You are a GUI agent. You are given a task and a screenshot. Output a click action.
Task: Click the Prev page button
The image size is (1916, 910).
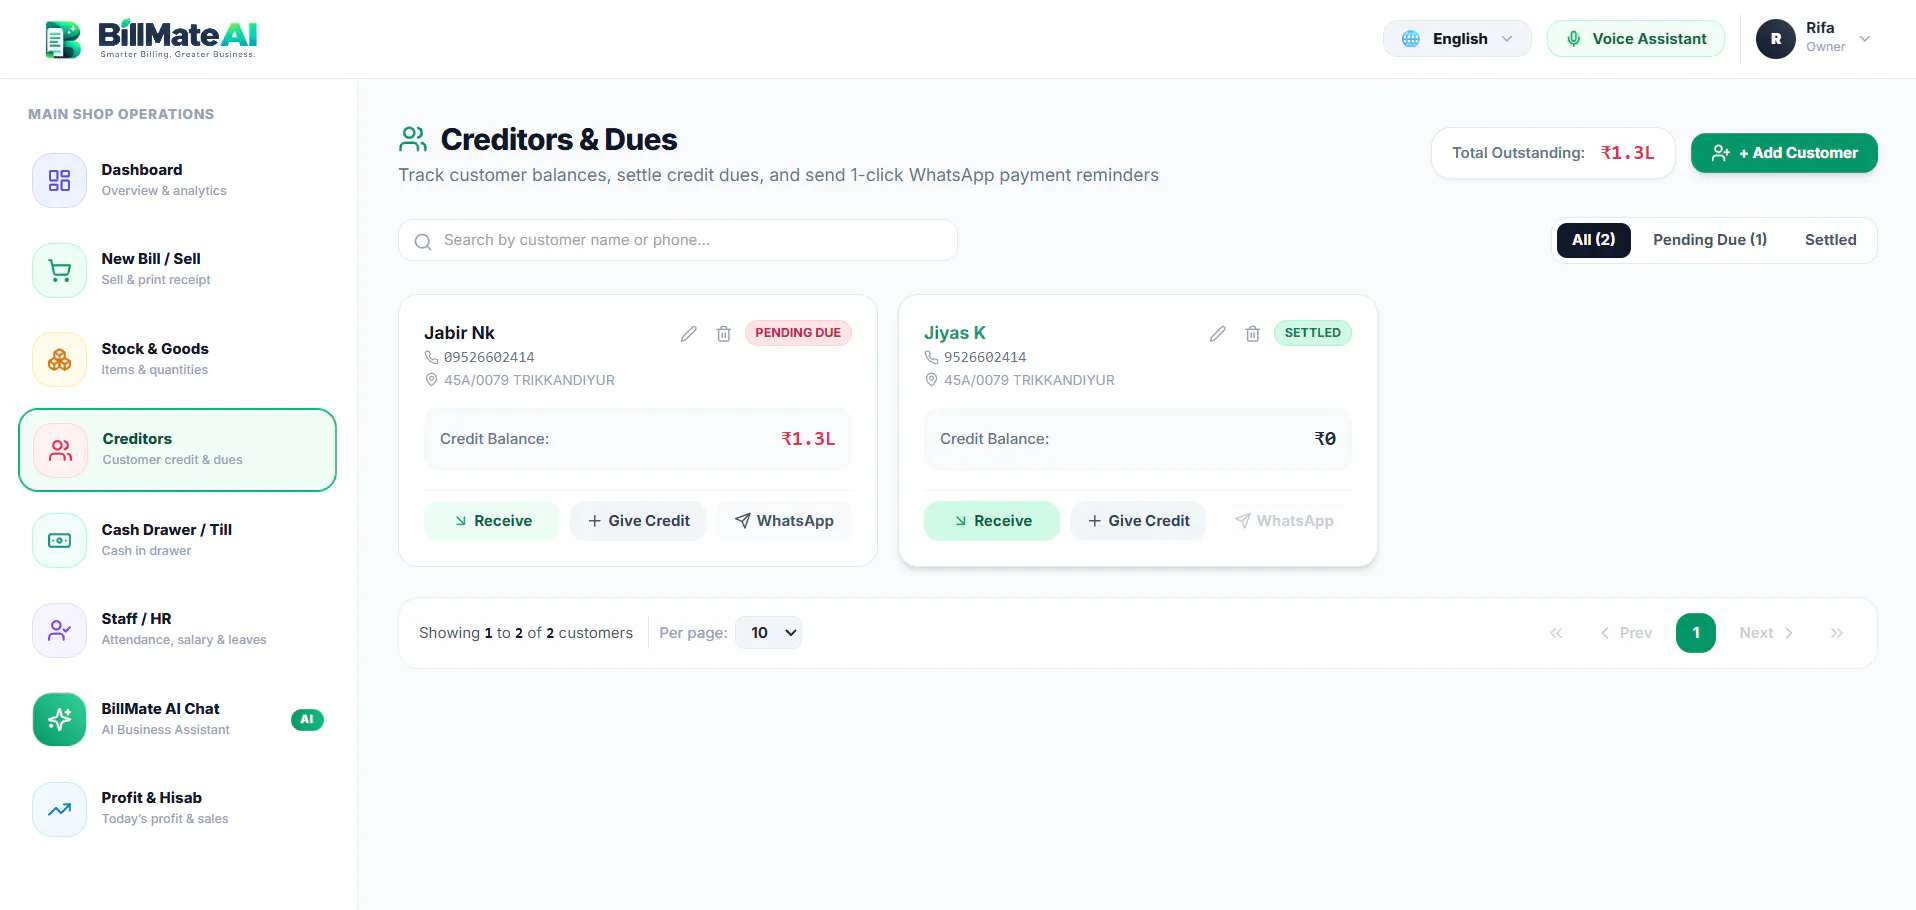coord(1626,633)
